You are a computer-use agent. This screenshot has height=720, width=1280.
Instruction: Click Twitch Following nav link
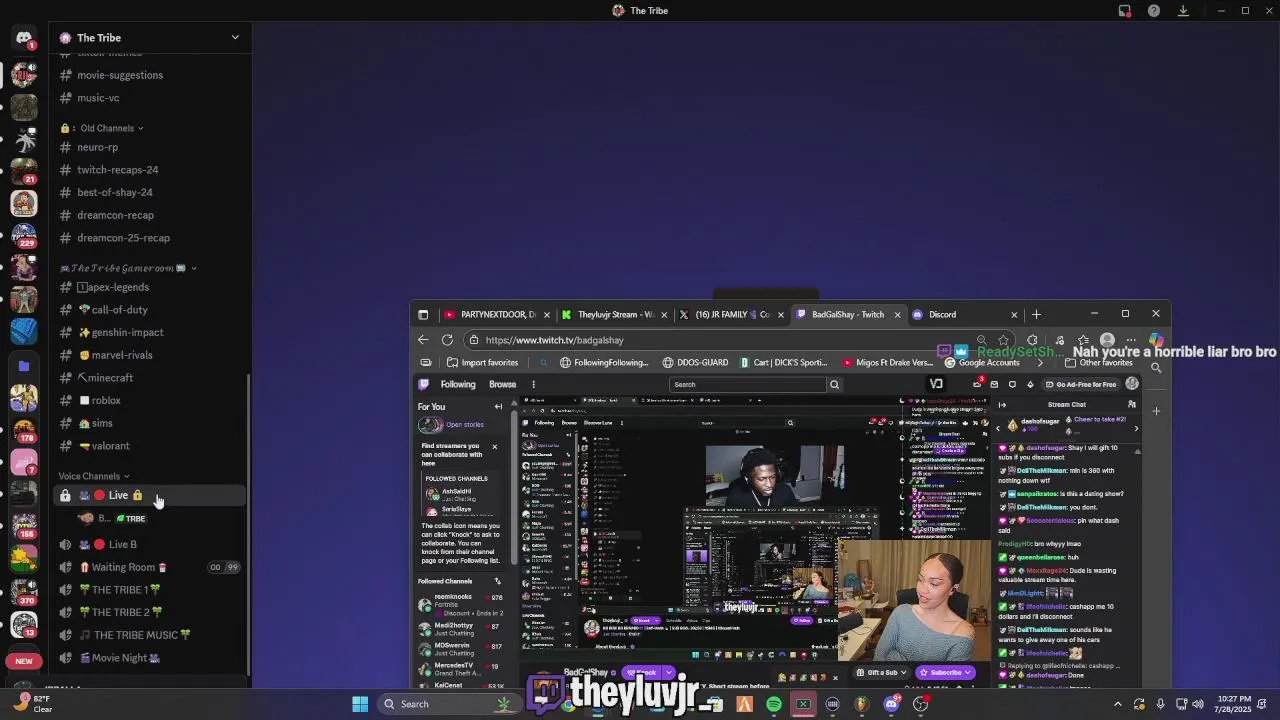(x=458, y=384)
